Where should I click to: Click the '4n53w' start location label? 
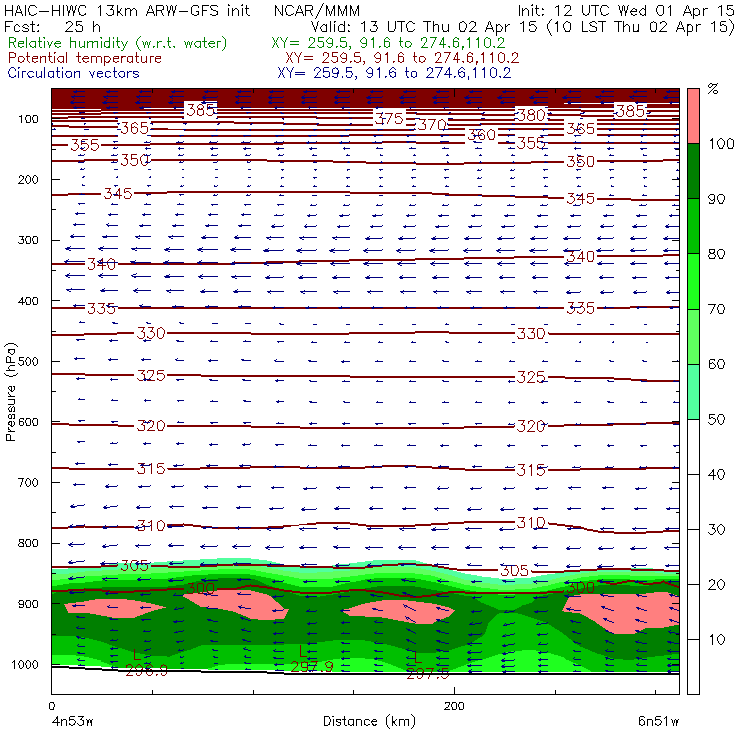tap(73, 721)
